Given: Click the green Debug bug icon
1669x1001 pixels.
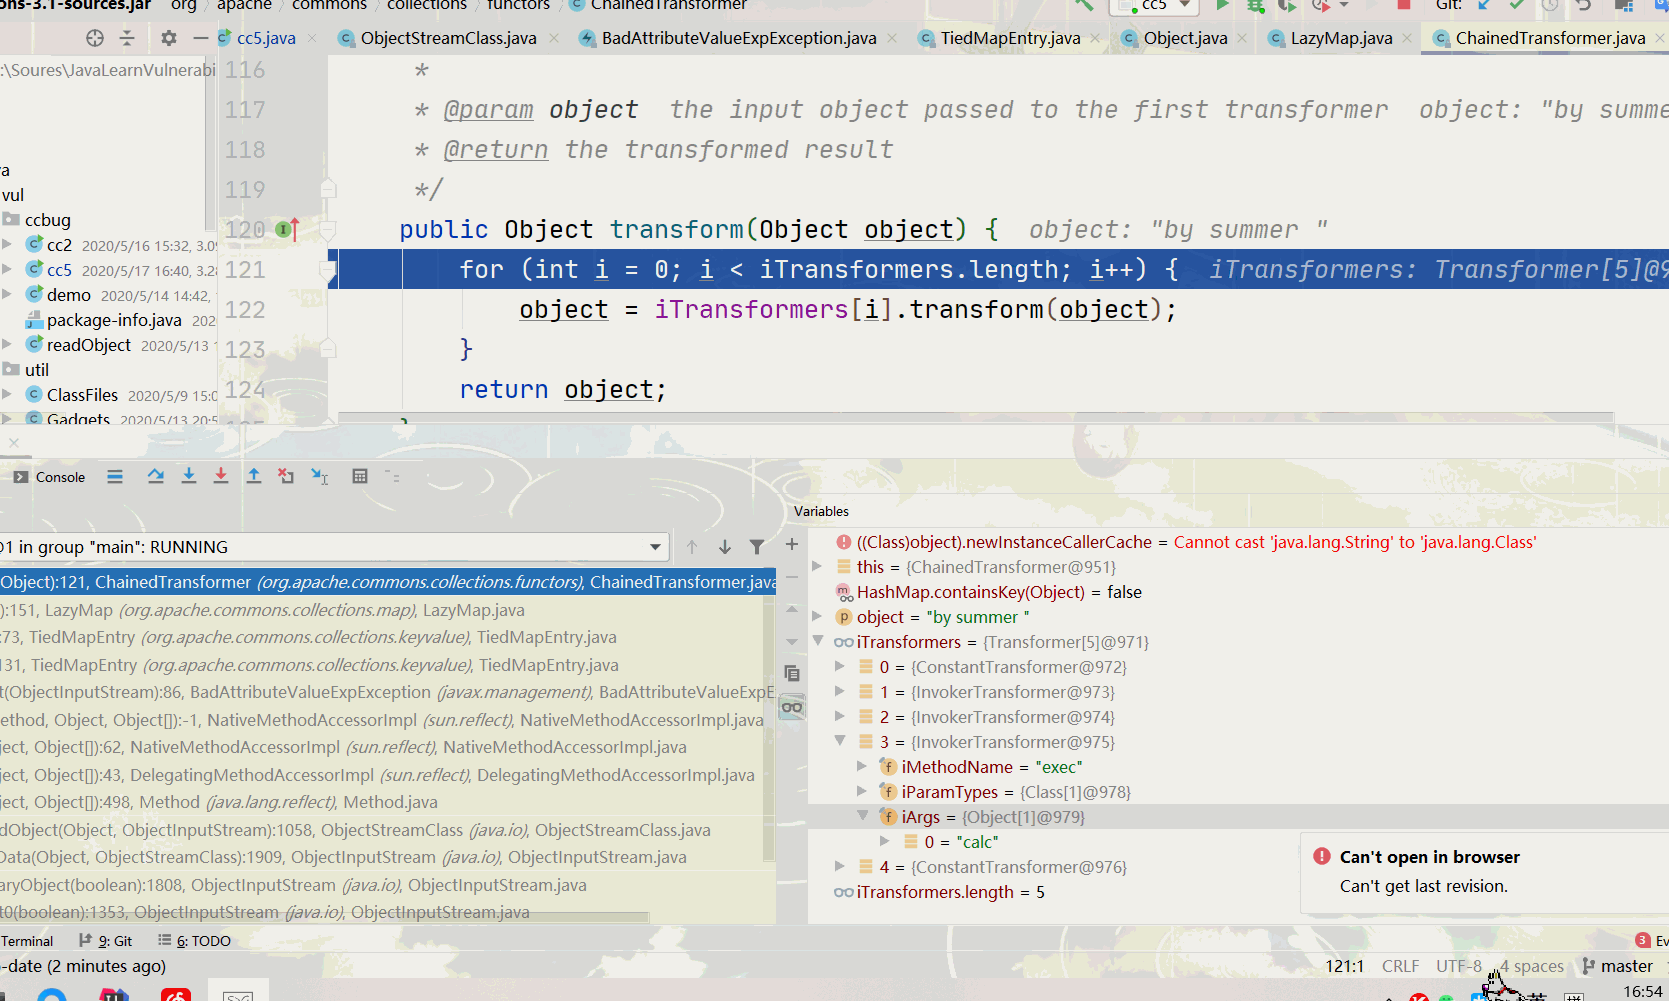Looking at the screenshot, I should click(x=1255, y=5).
